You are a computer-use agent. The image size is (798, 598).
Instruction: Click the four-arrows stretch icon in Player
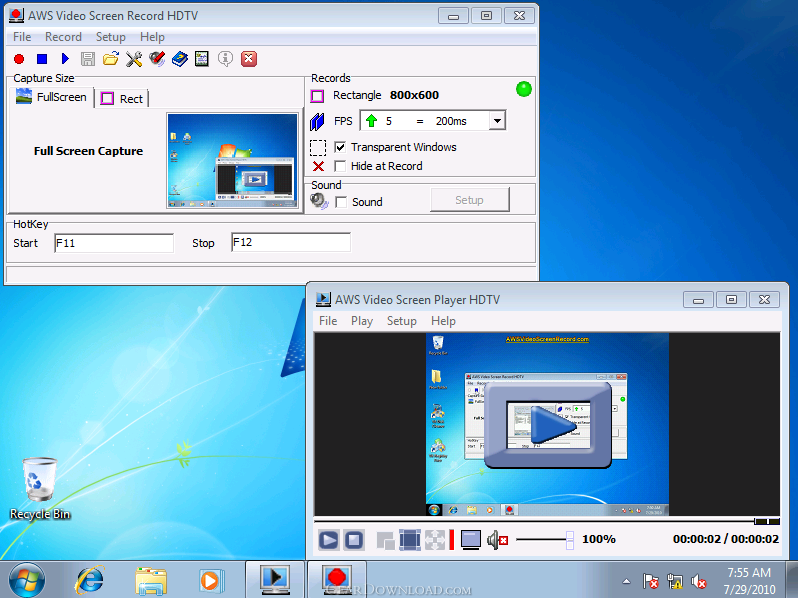pyautogui.click(x=435, y=540)
